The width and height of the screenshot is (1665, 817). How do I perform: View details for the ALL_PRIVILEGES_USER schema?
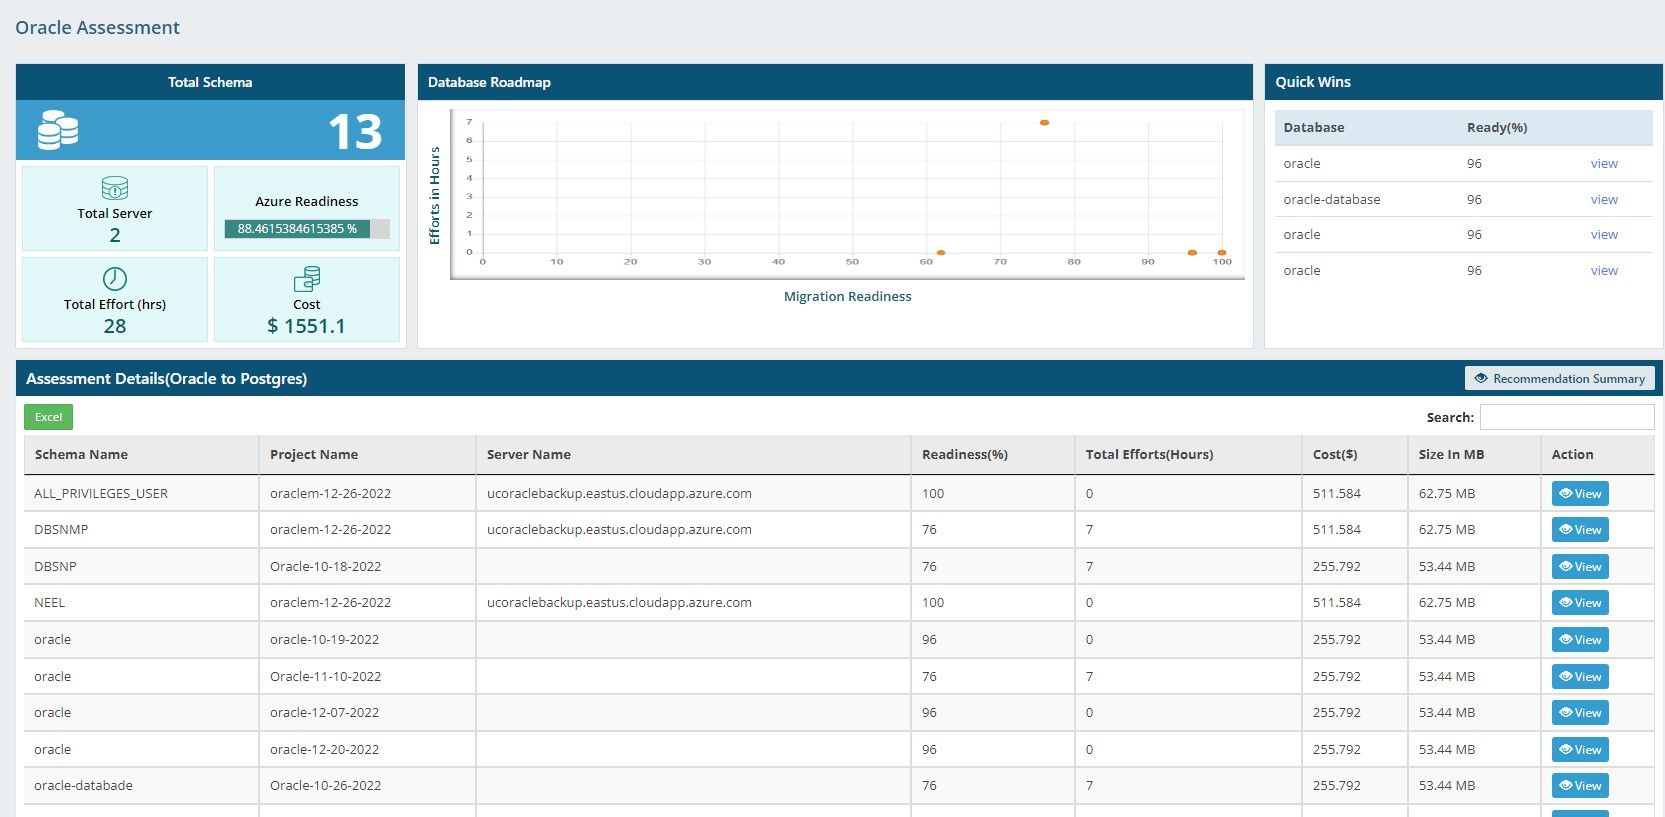coord(1580,494)
